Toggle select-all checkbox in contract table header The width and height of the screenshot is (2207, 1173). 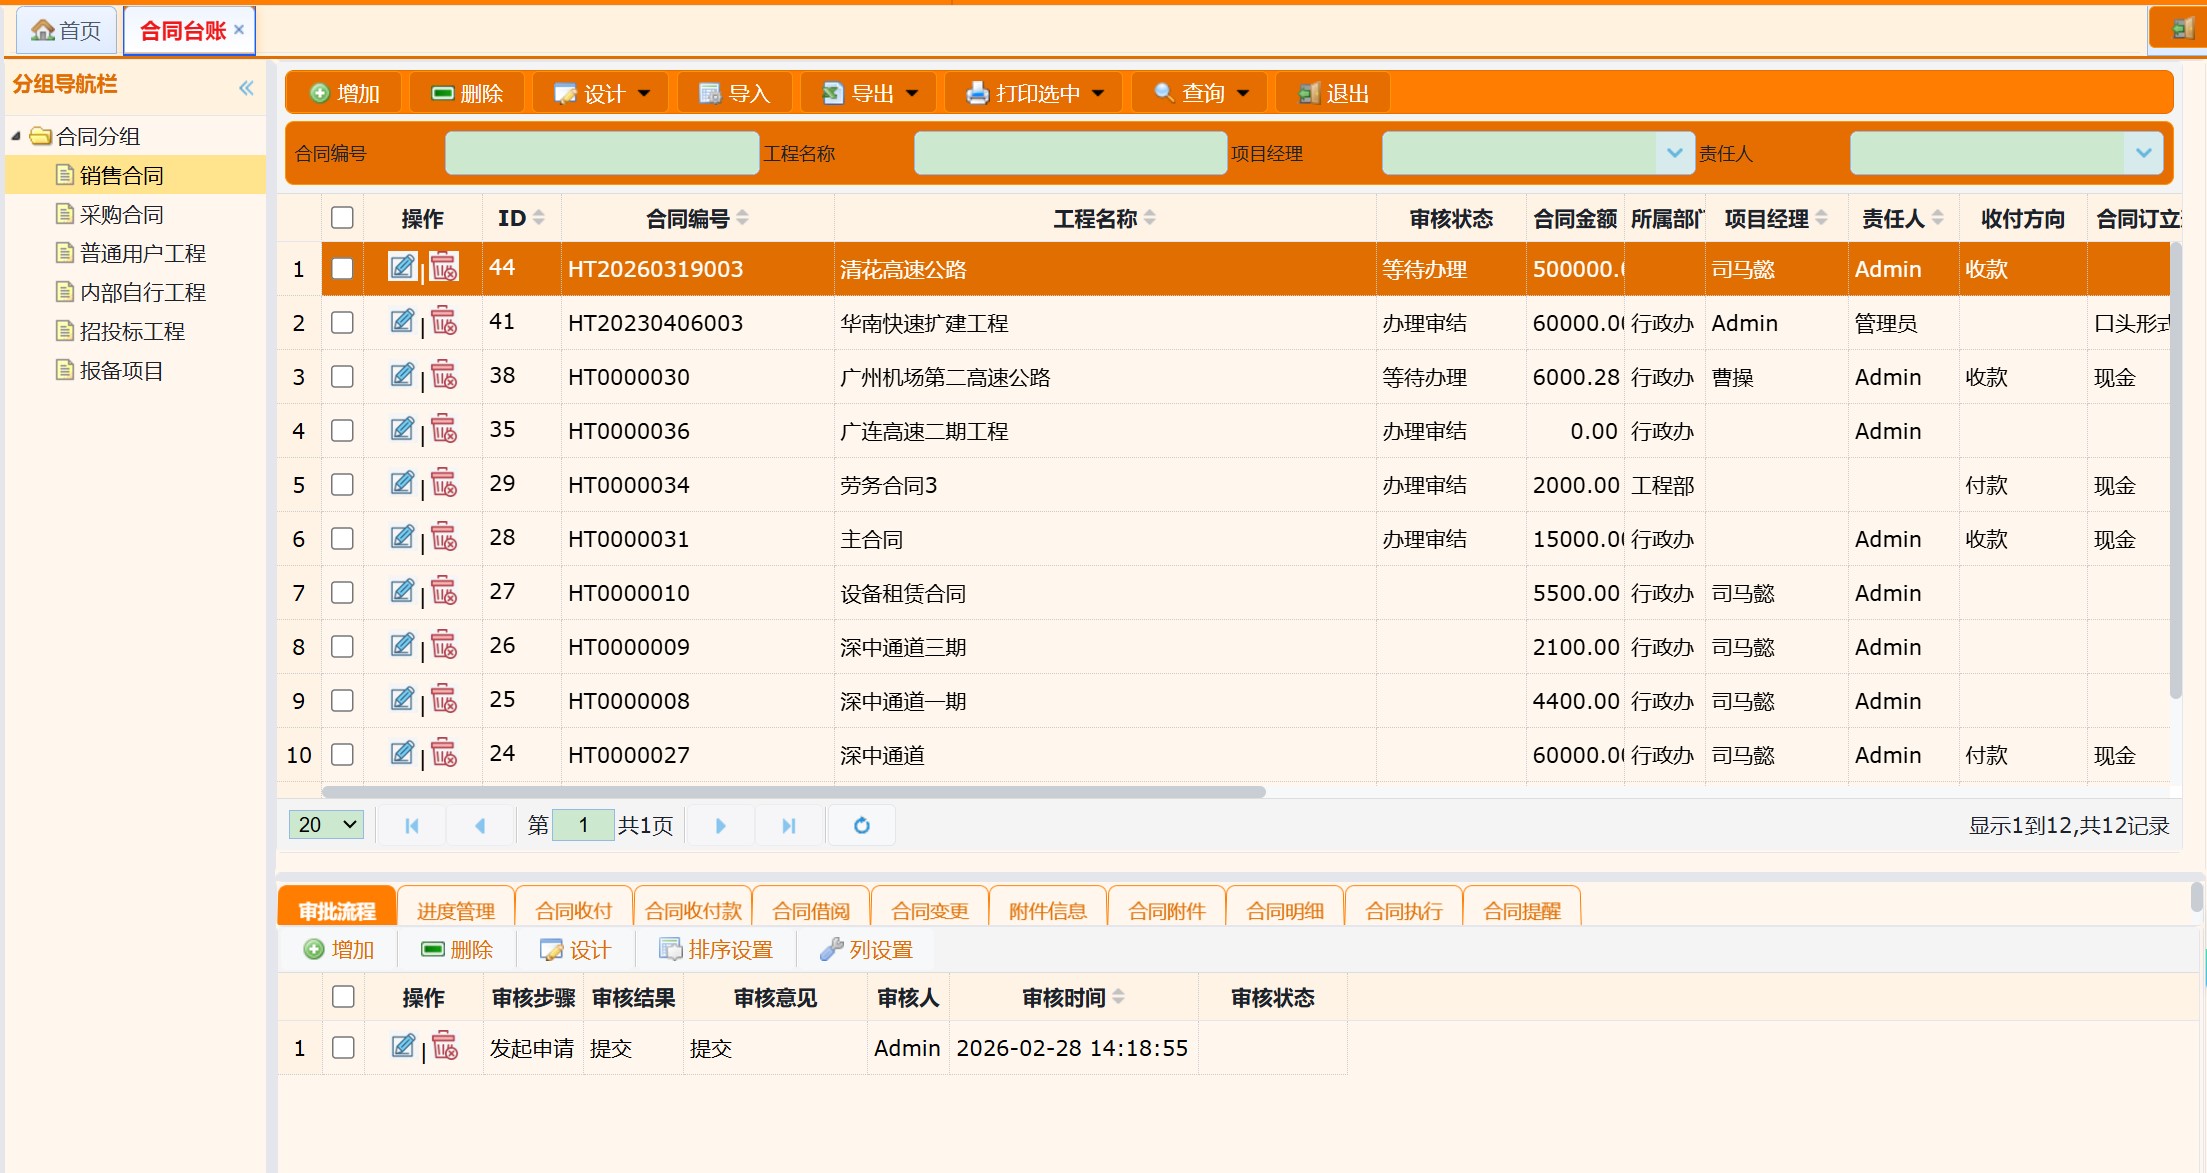(x=342, y=218)
